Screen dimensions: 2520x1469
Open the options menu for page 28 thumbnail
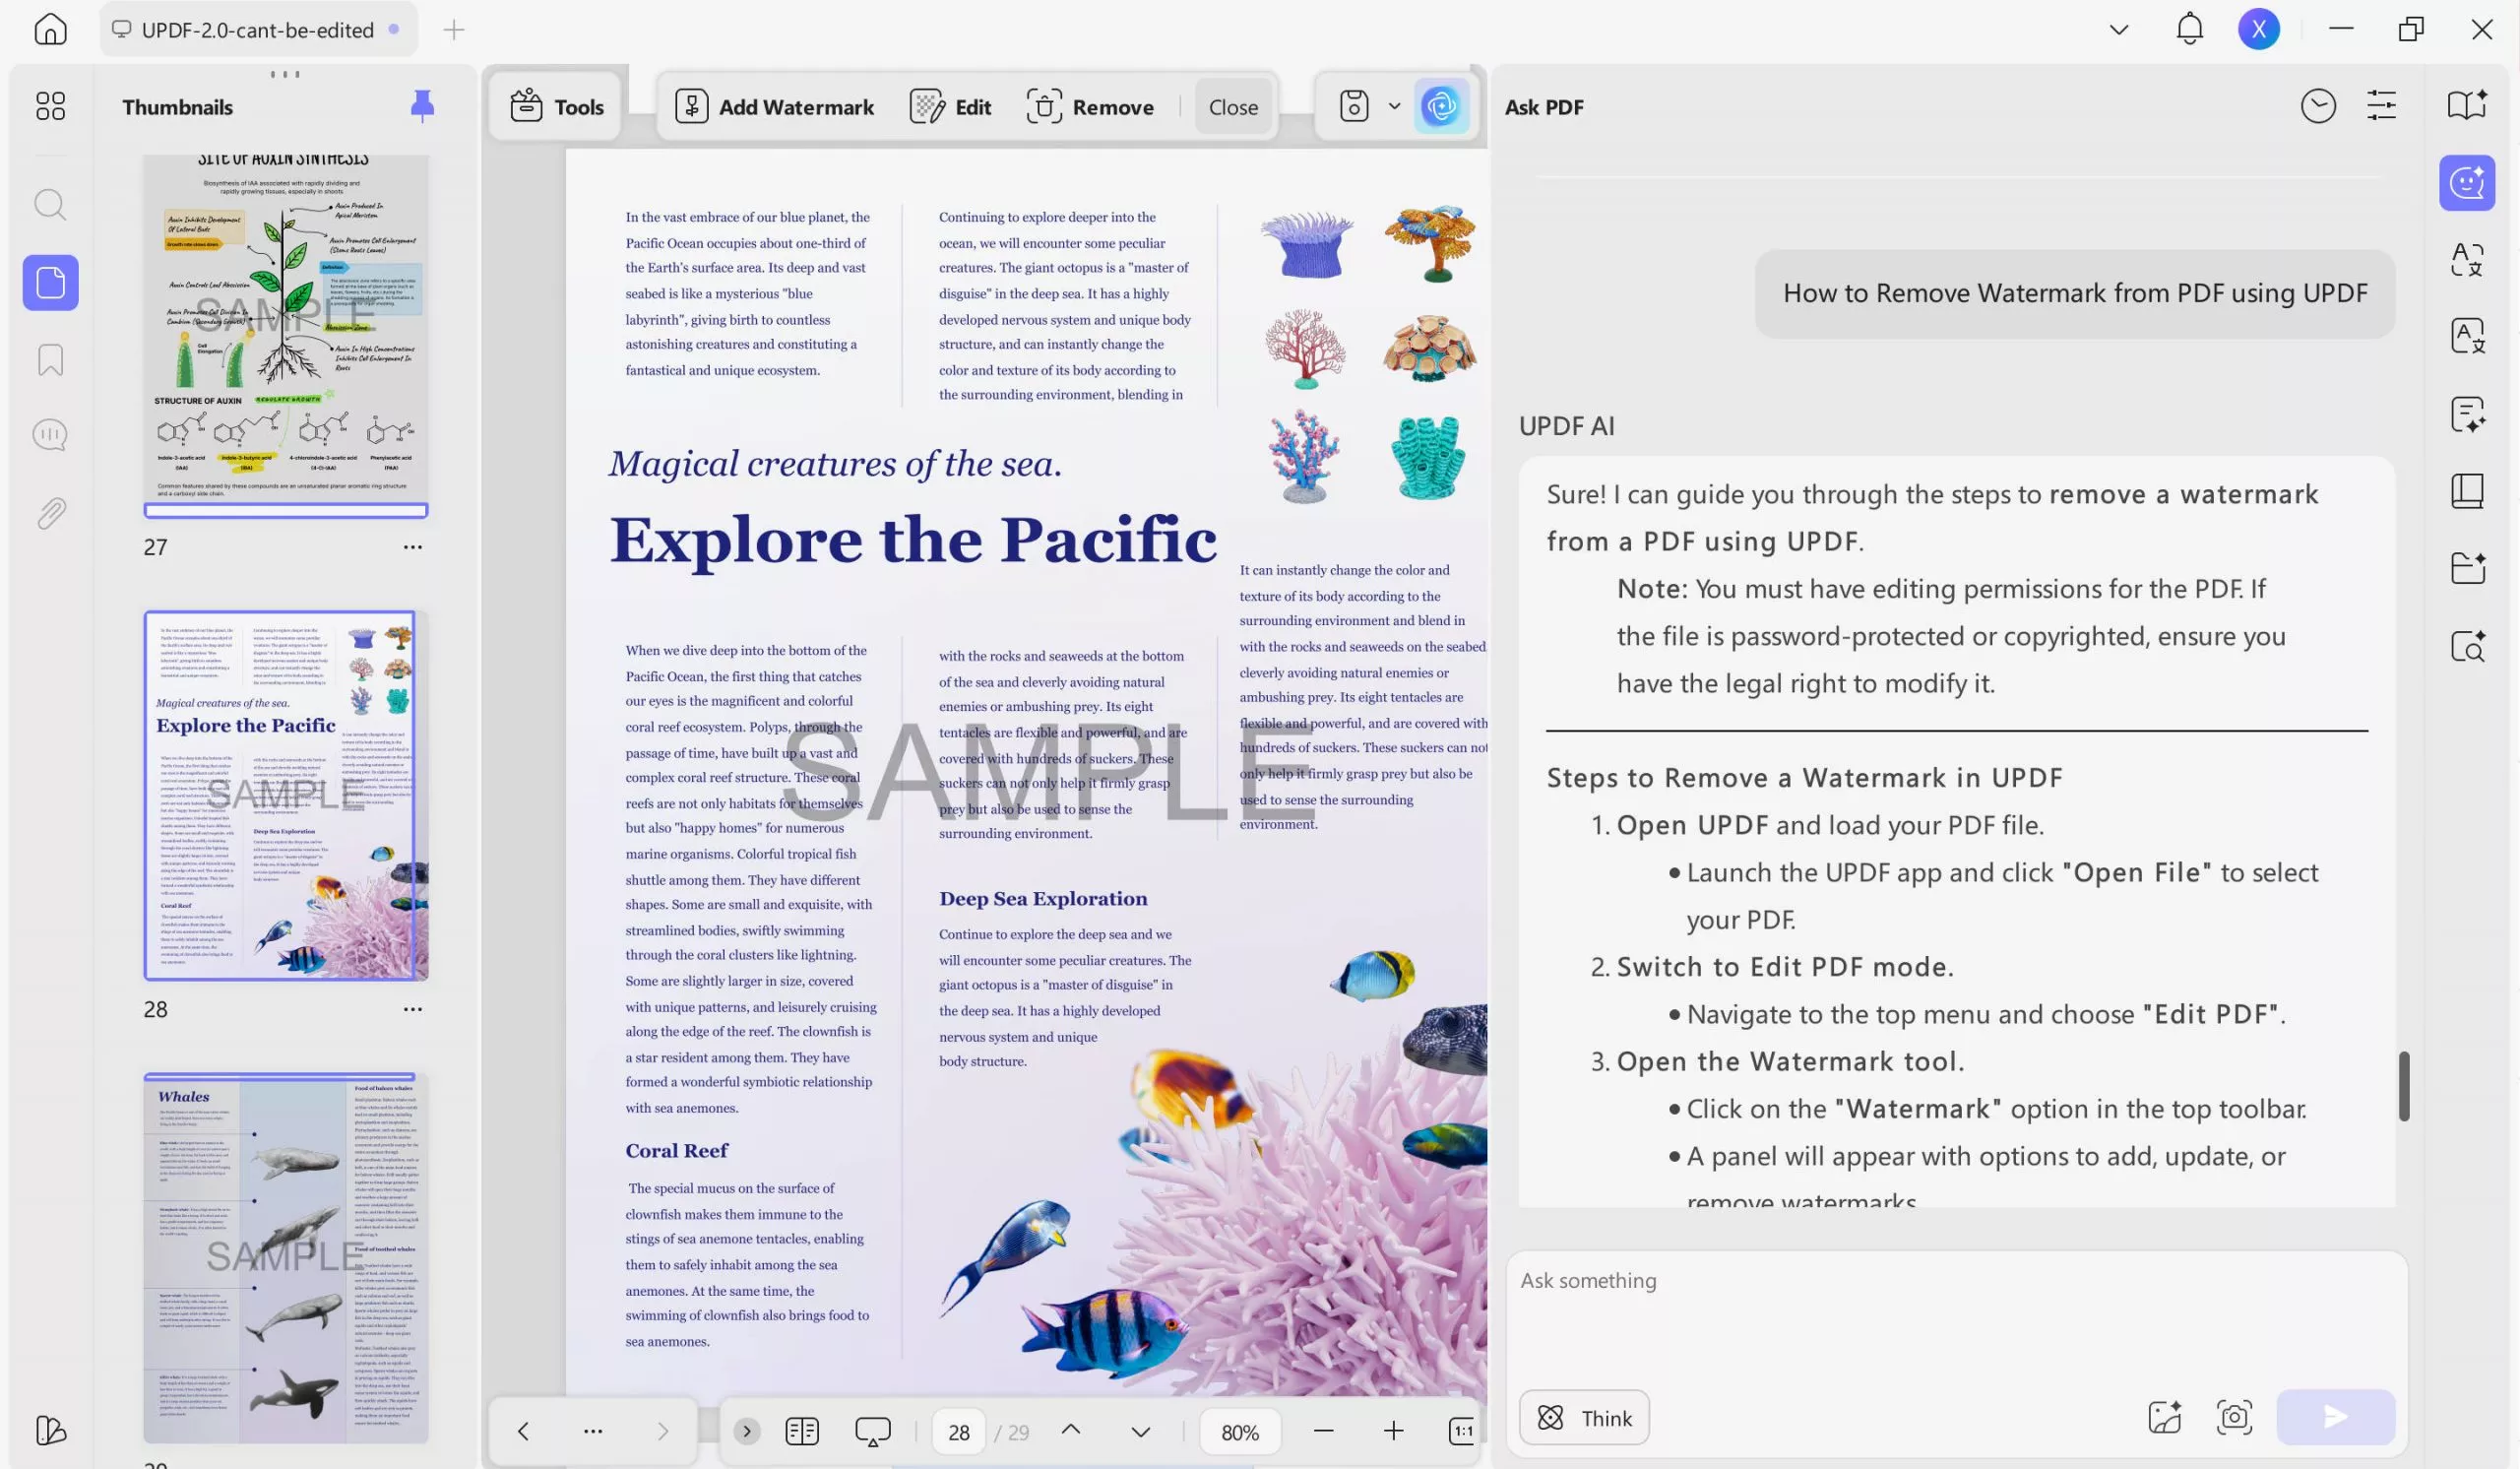412,1009
